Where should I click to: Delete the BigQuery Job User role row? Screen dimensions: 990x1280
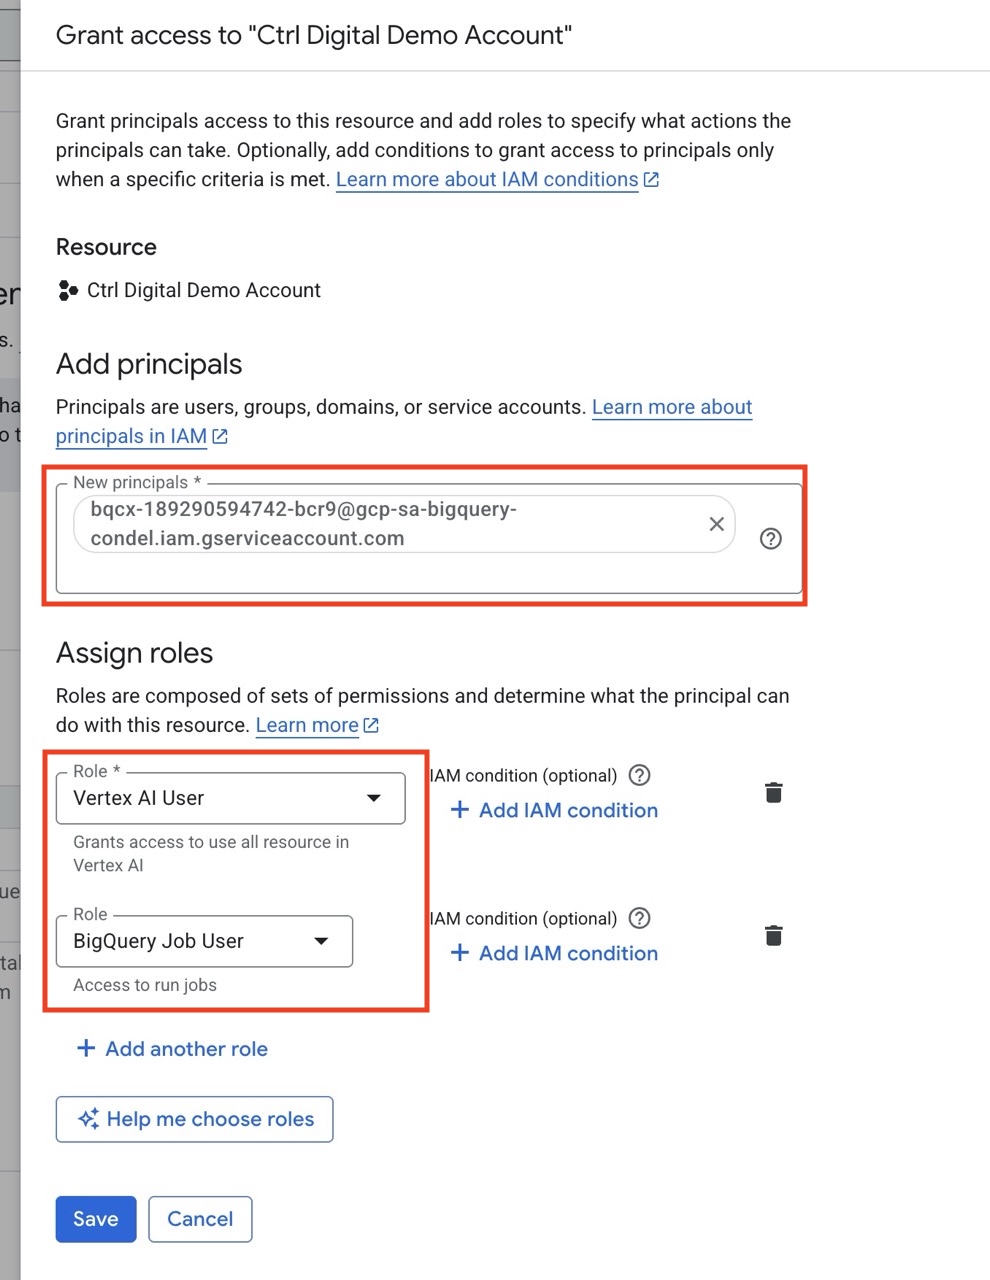(773, 936)
